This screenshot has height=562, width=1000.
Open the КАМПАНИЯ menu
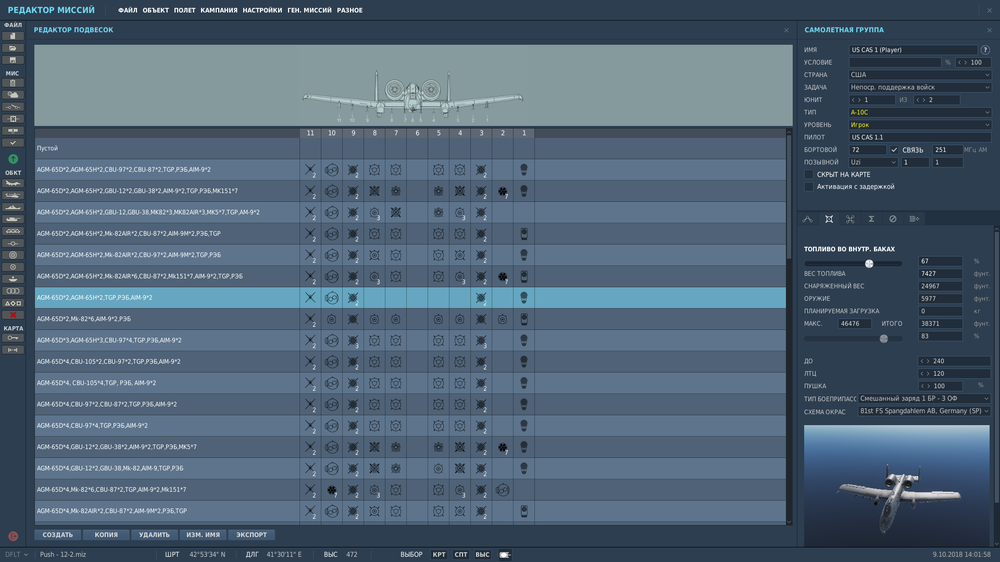(219, 10)
